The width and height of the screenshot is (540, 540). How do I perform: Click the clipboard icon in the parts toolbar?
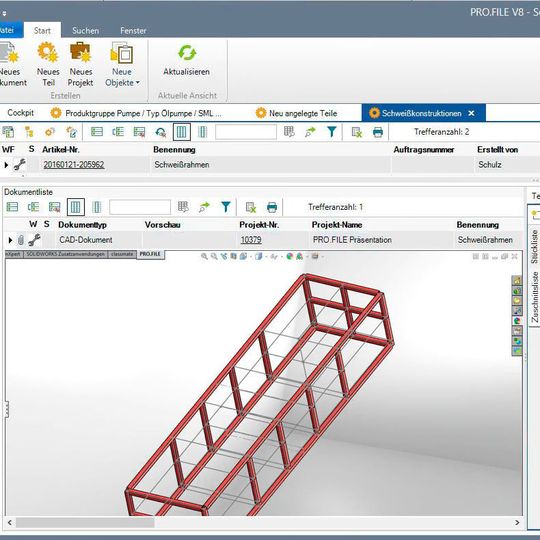tap(8, 132)
